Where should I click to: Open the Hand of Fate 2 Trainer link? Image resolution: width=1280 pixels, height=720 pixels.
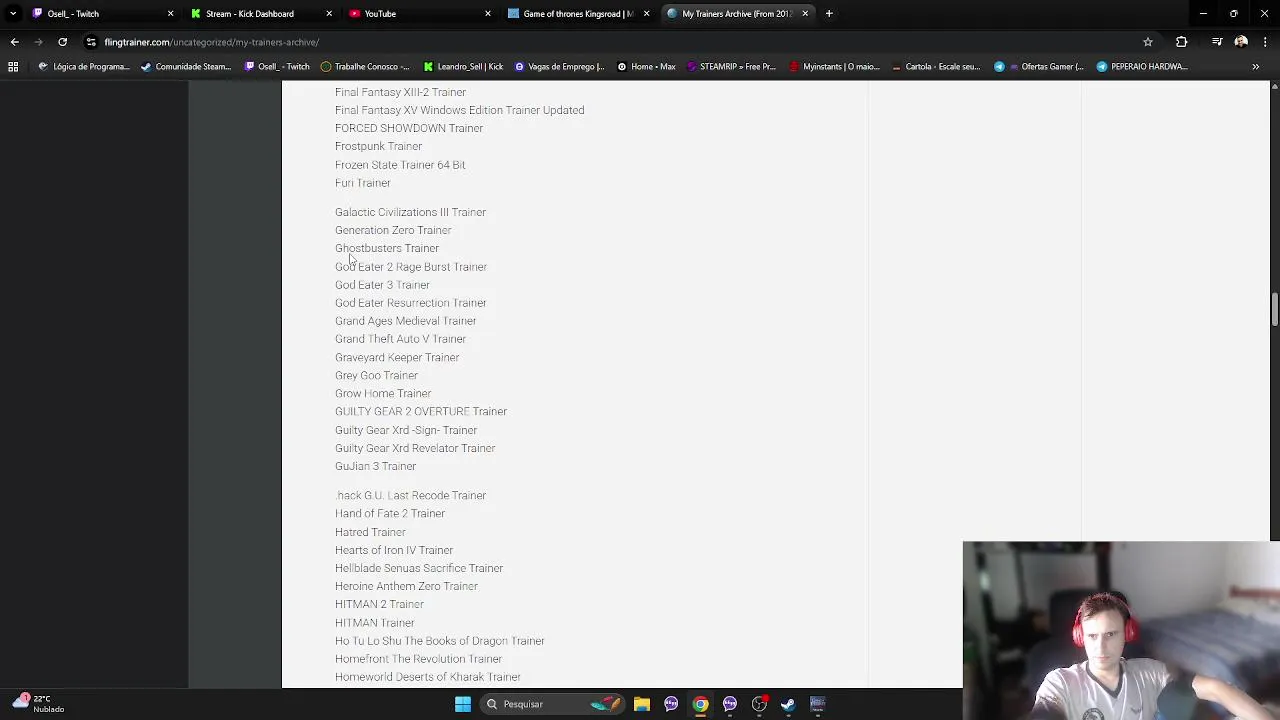pyautogui.click(x=390, y=513)
